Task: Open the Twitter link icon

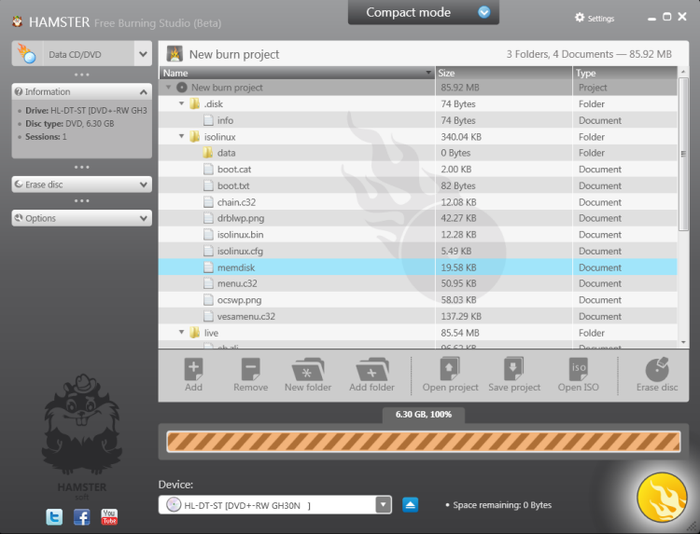Action: tap(54, 517)
